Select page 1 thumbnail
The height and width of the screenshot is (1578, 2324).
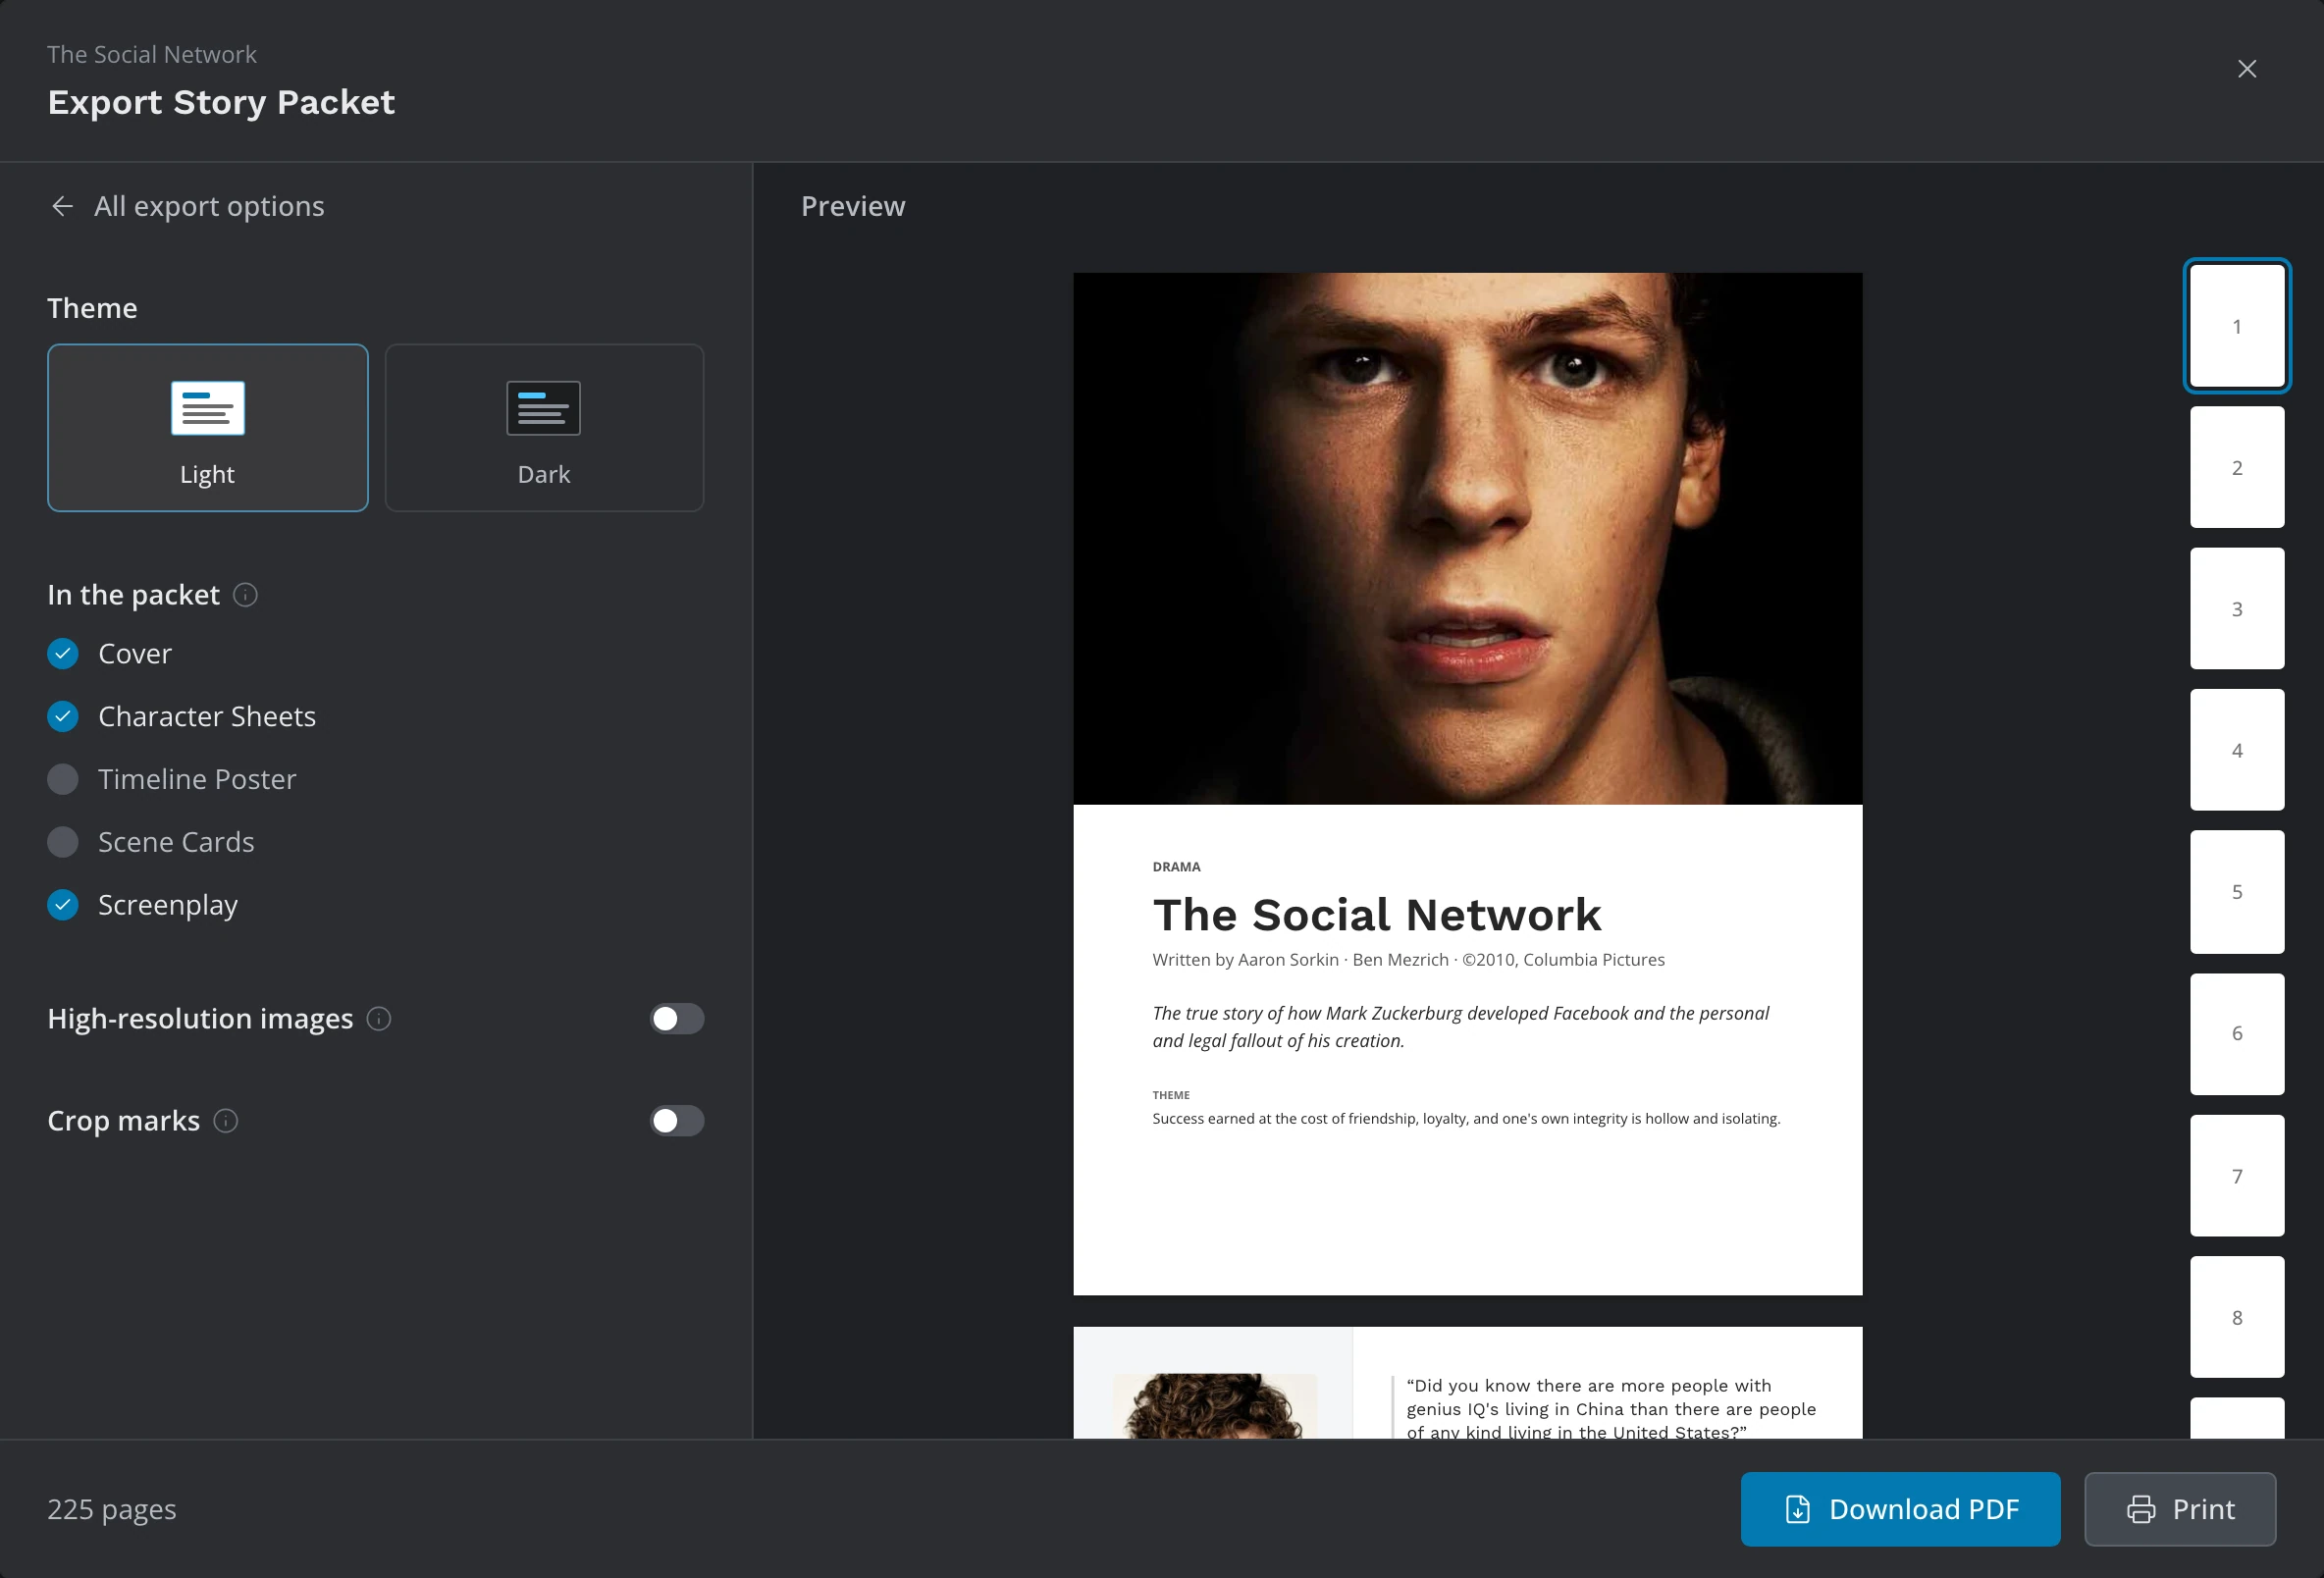[x=2237, y=326]
